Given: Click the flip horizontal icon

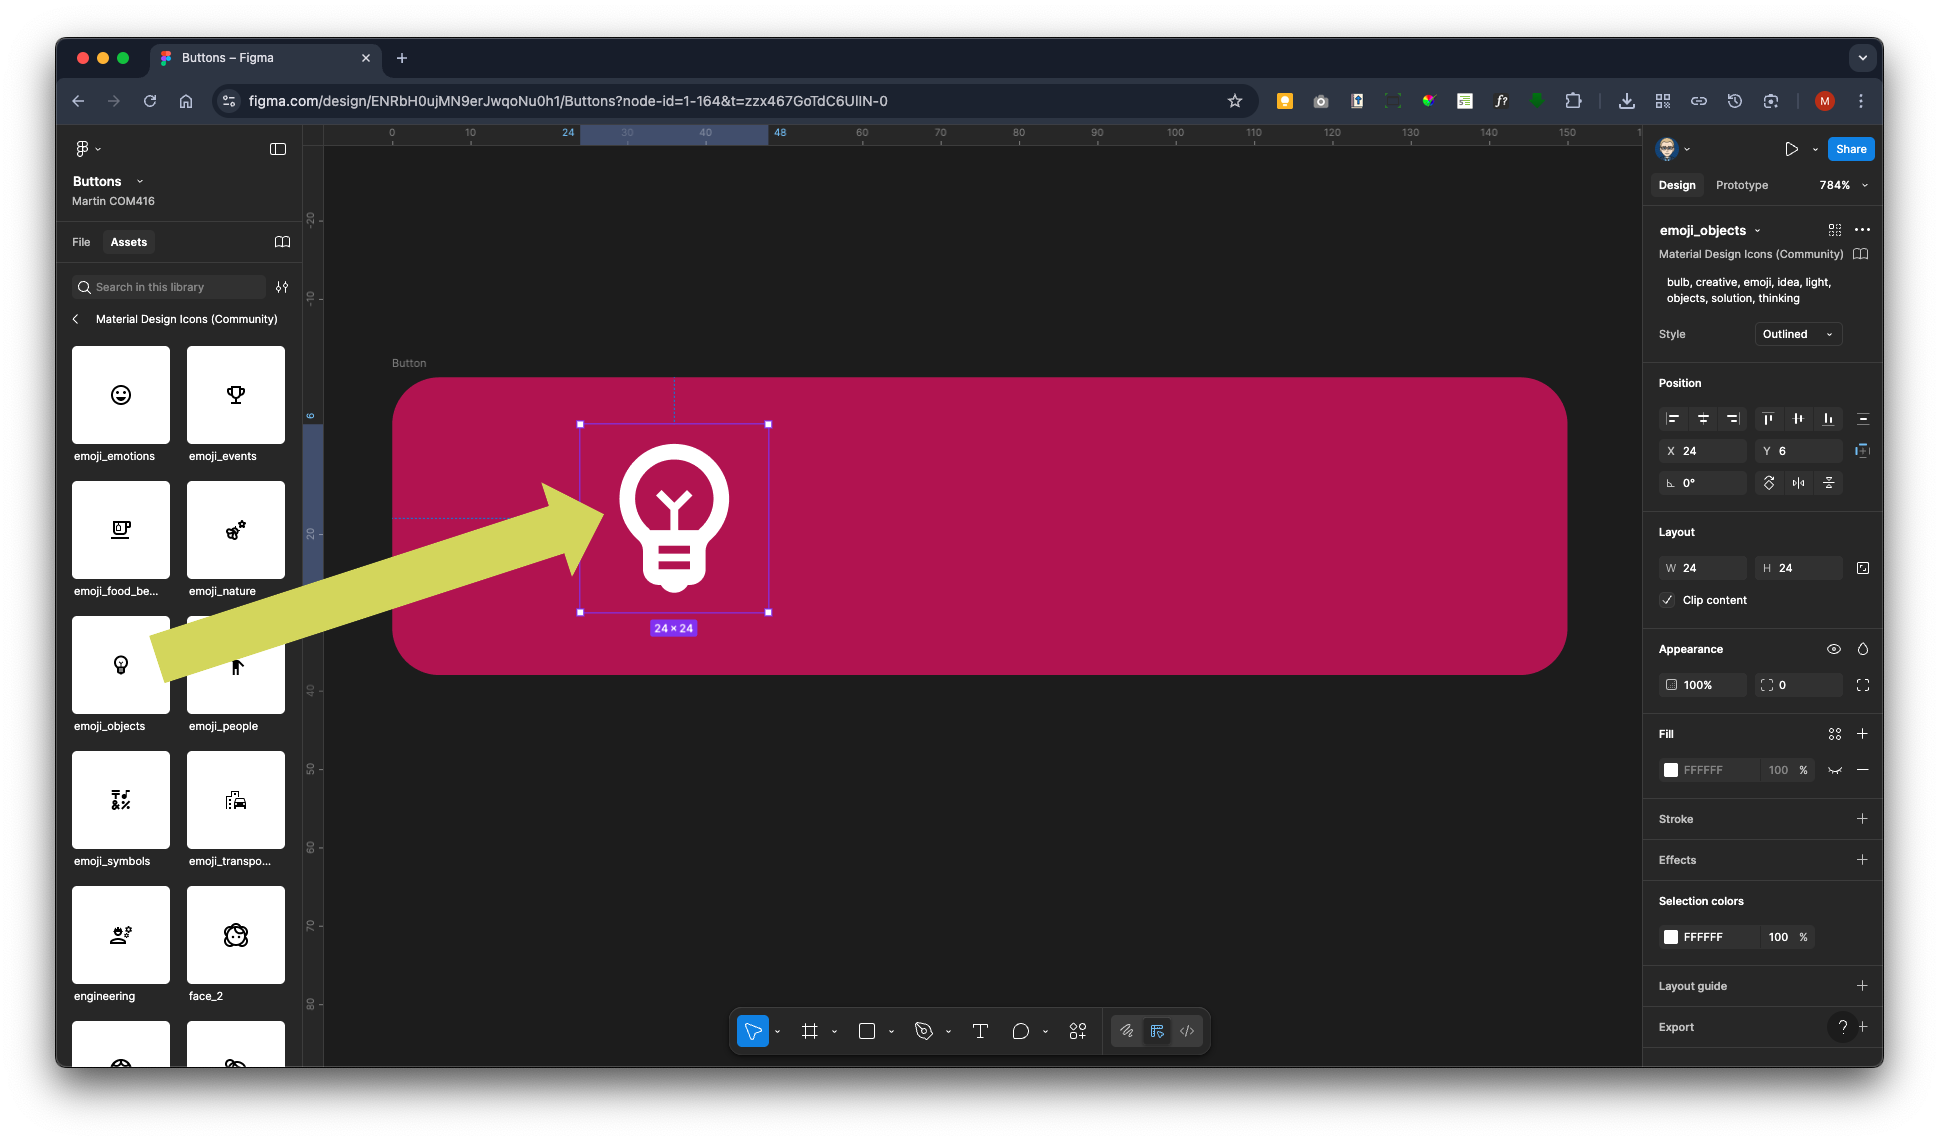Looking at the screenshot, I should point(1799,483).
